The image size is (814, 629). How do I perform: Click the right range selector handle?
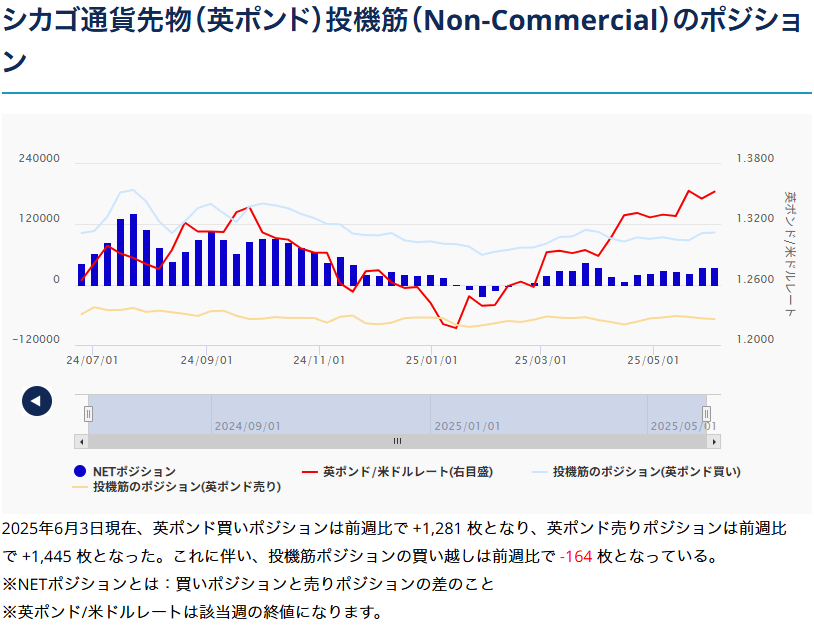[x=706, y=414]
